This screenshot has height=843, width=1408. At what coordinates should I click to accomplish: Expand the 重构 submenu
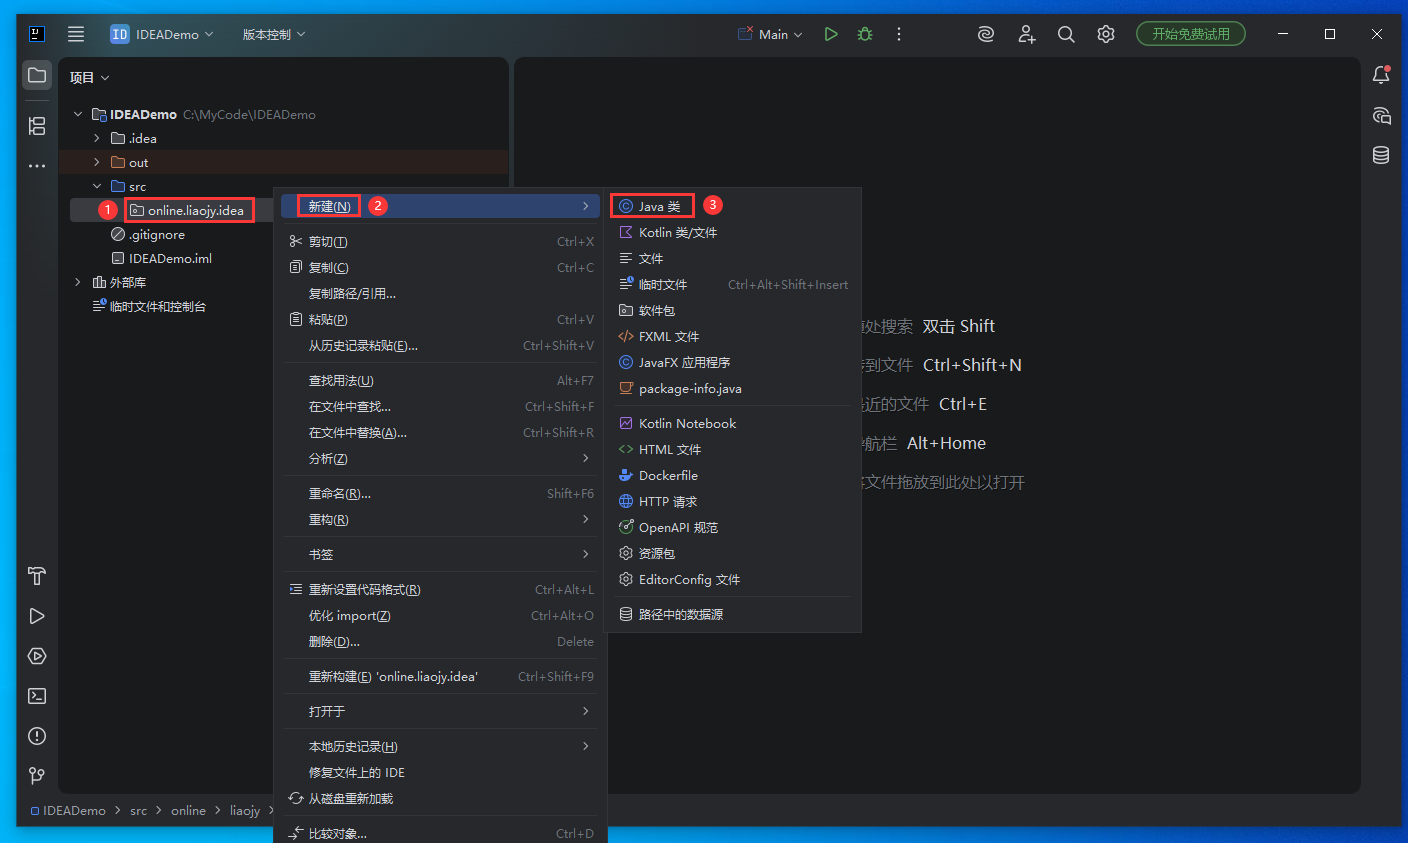(440, 519)
